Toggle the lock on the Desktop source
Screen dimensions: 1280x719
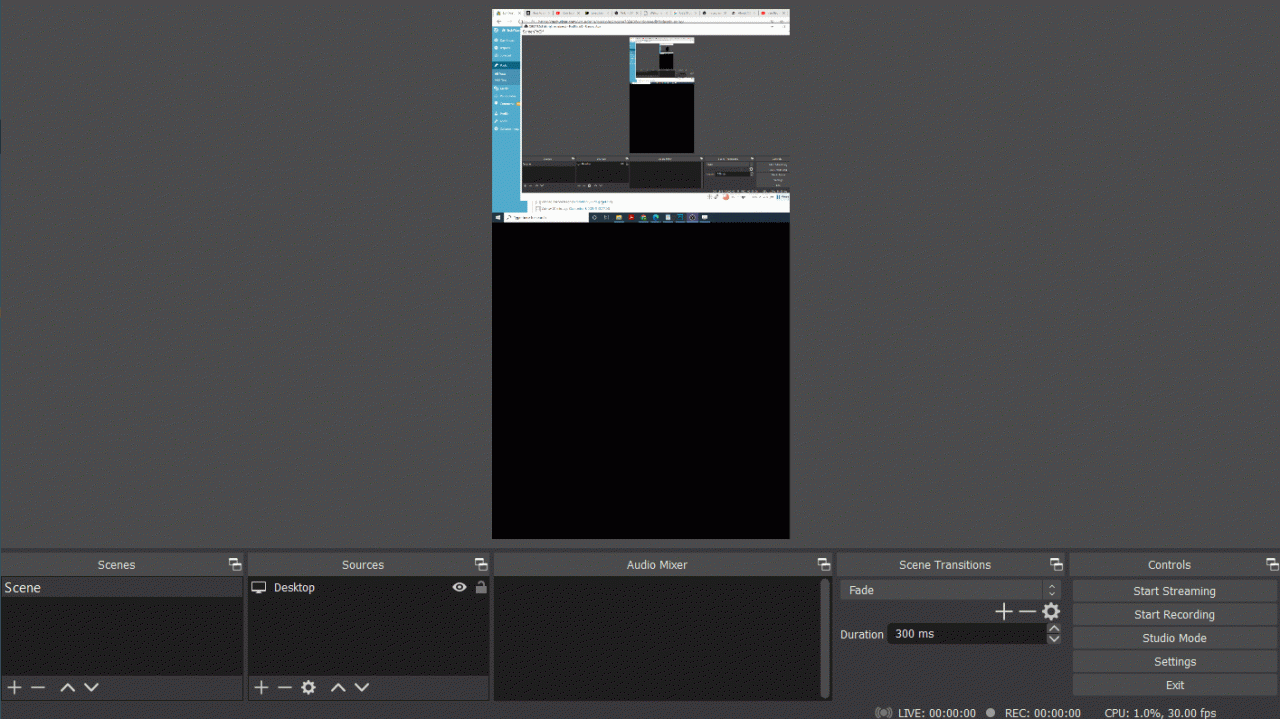[481, 588]
